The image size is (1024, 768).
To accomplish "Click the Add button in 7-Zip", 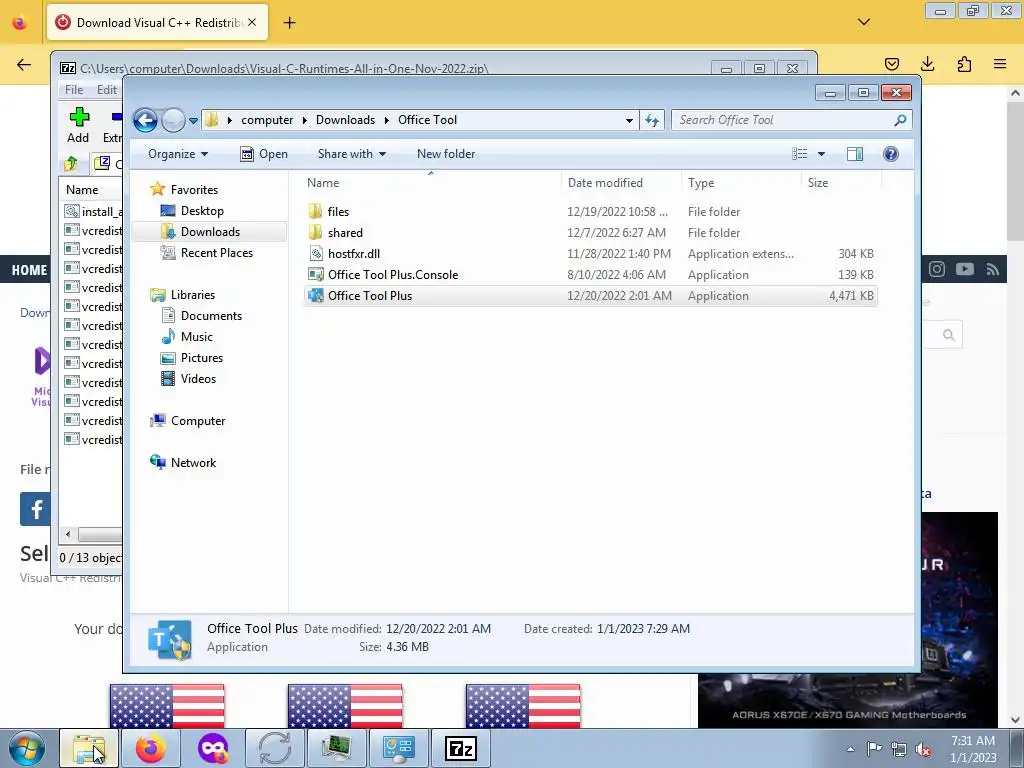I will click(78, 125).
